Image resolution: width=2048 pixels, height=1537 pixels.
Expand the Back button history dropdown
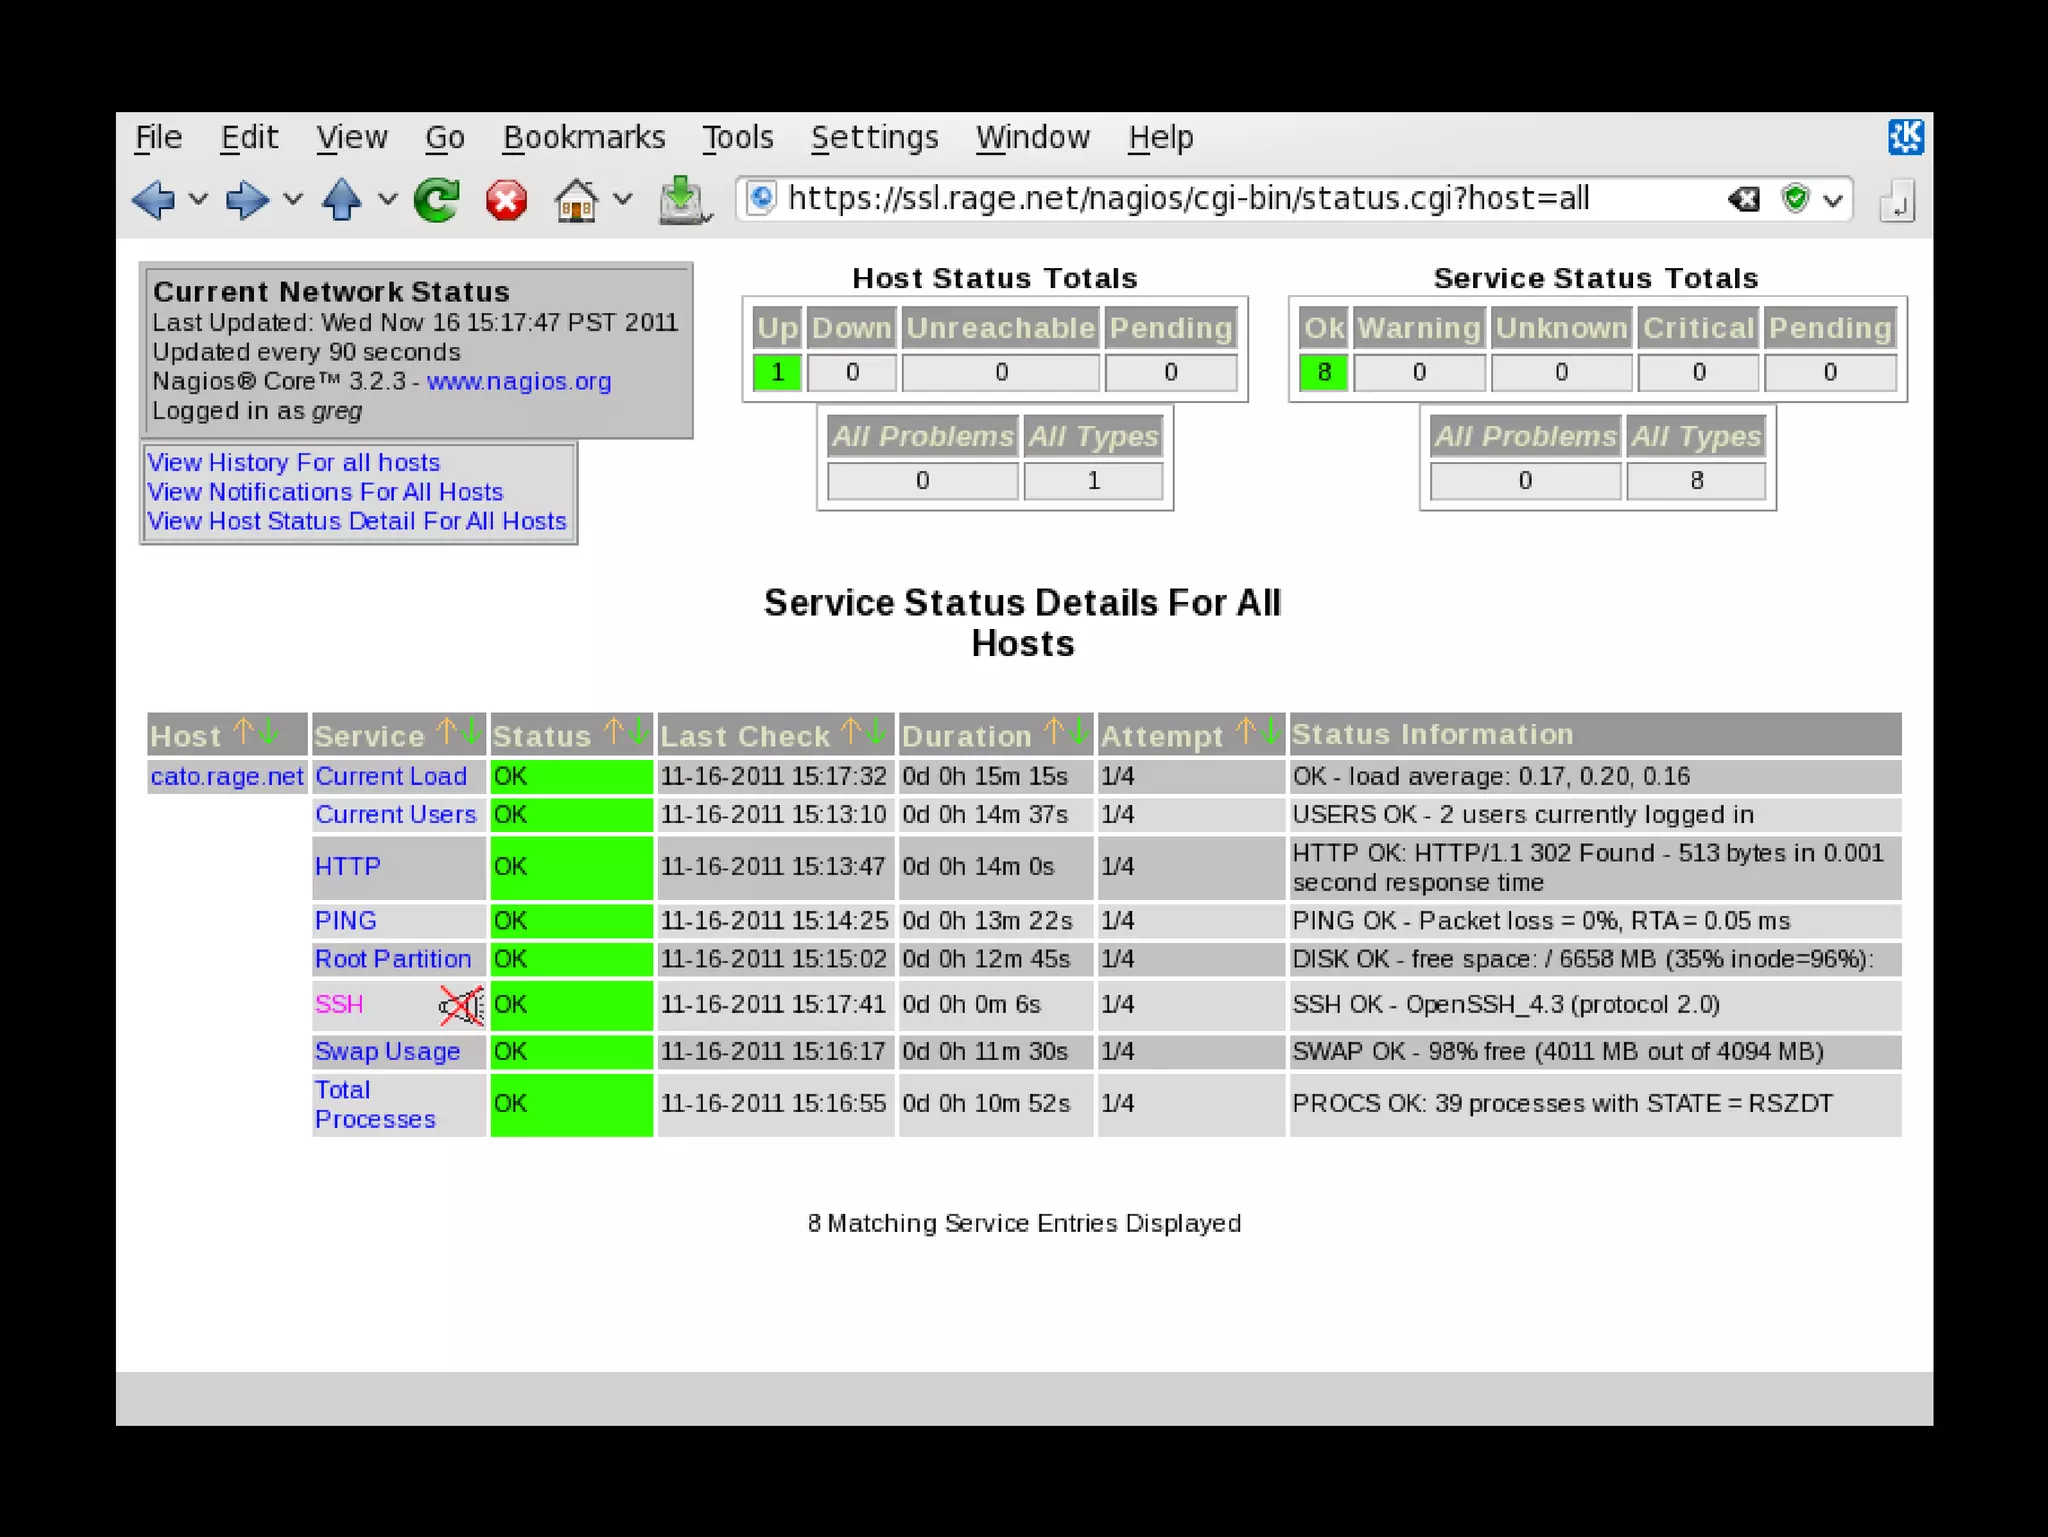199,200
